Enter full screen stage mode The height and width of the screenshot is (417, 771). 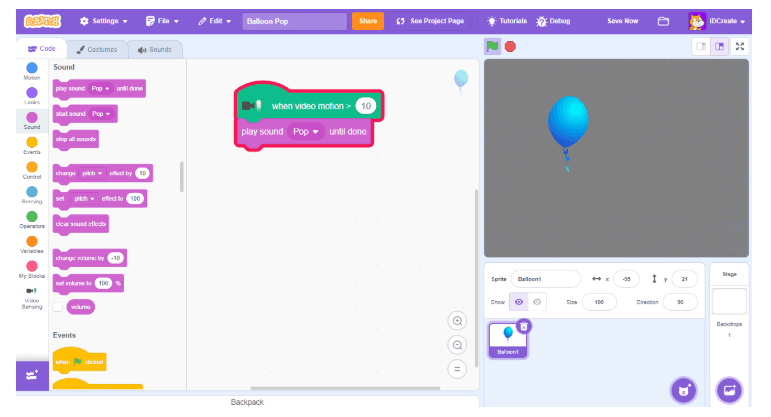740,46
